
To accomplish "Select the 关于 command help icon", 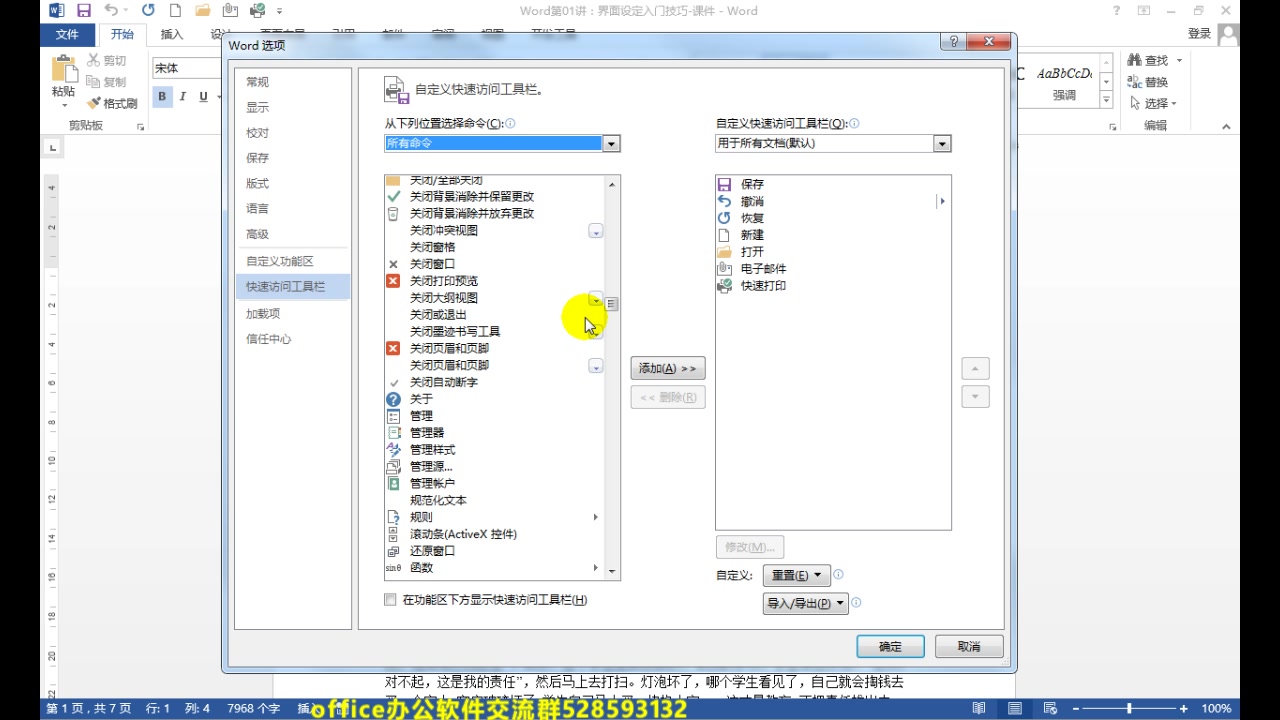I will (393, 399).
